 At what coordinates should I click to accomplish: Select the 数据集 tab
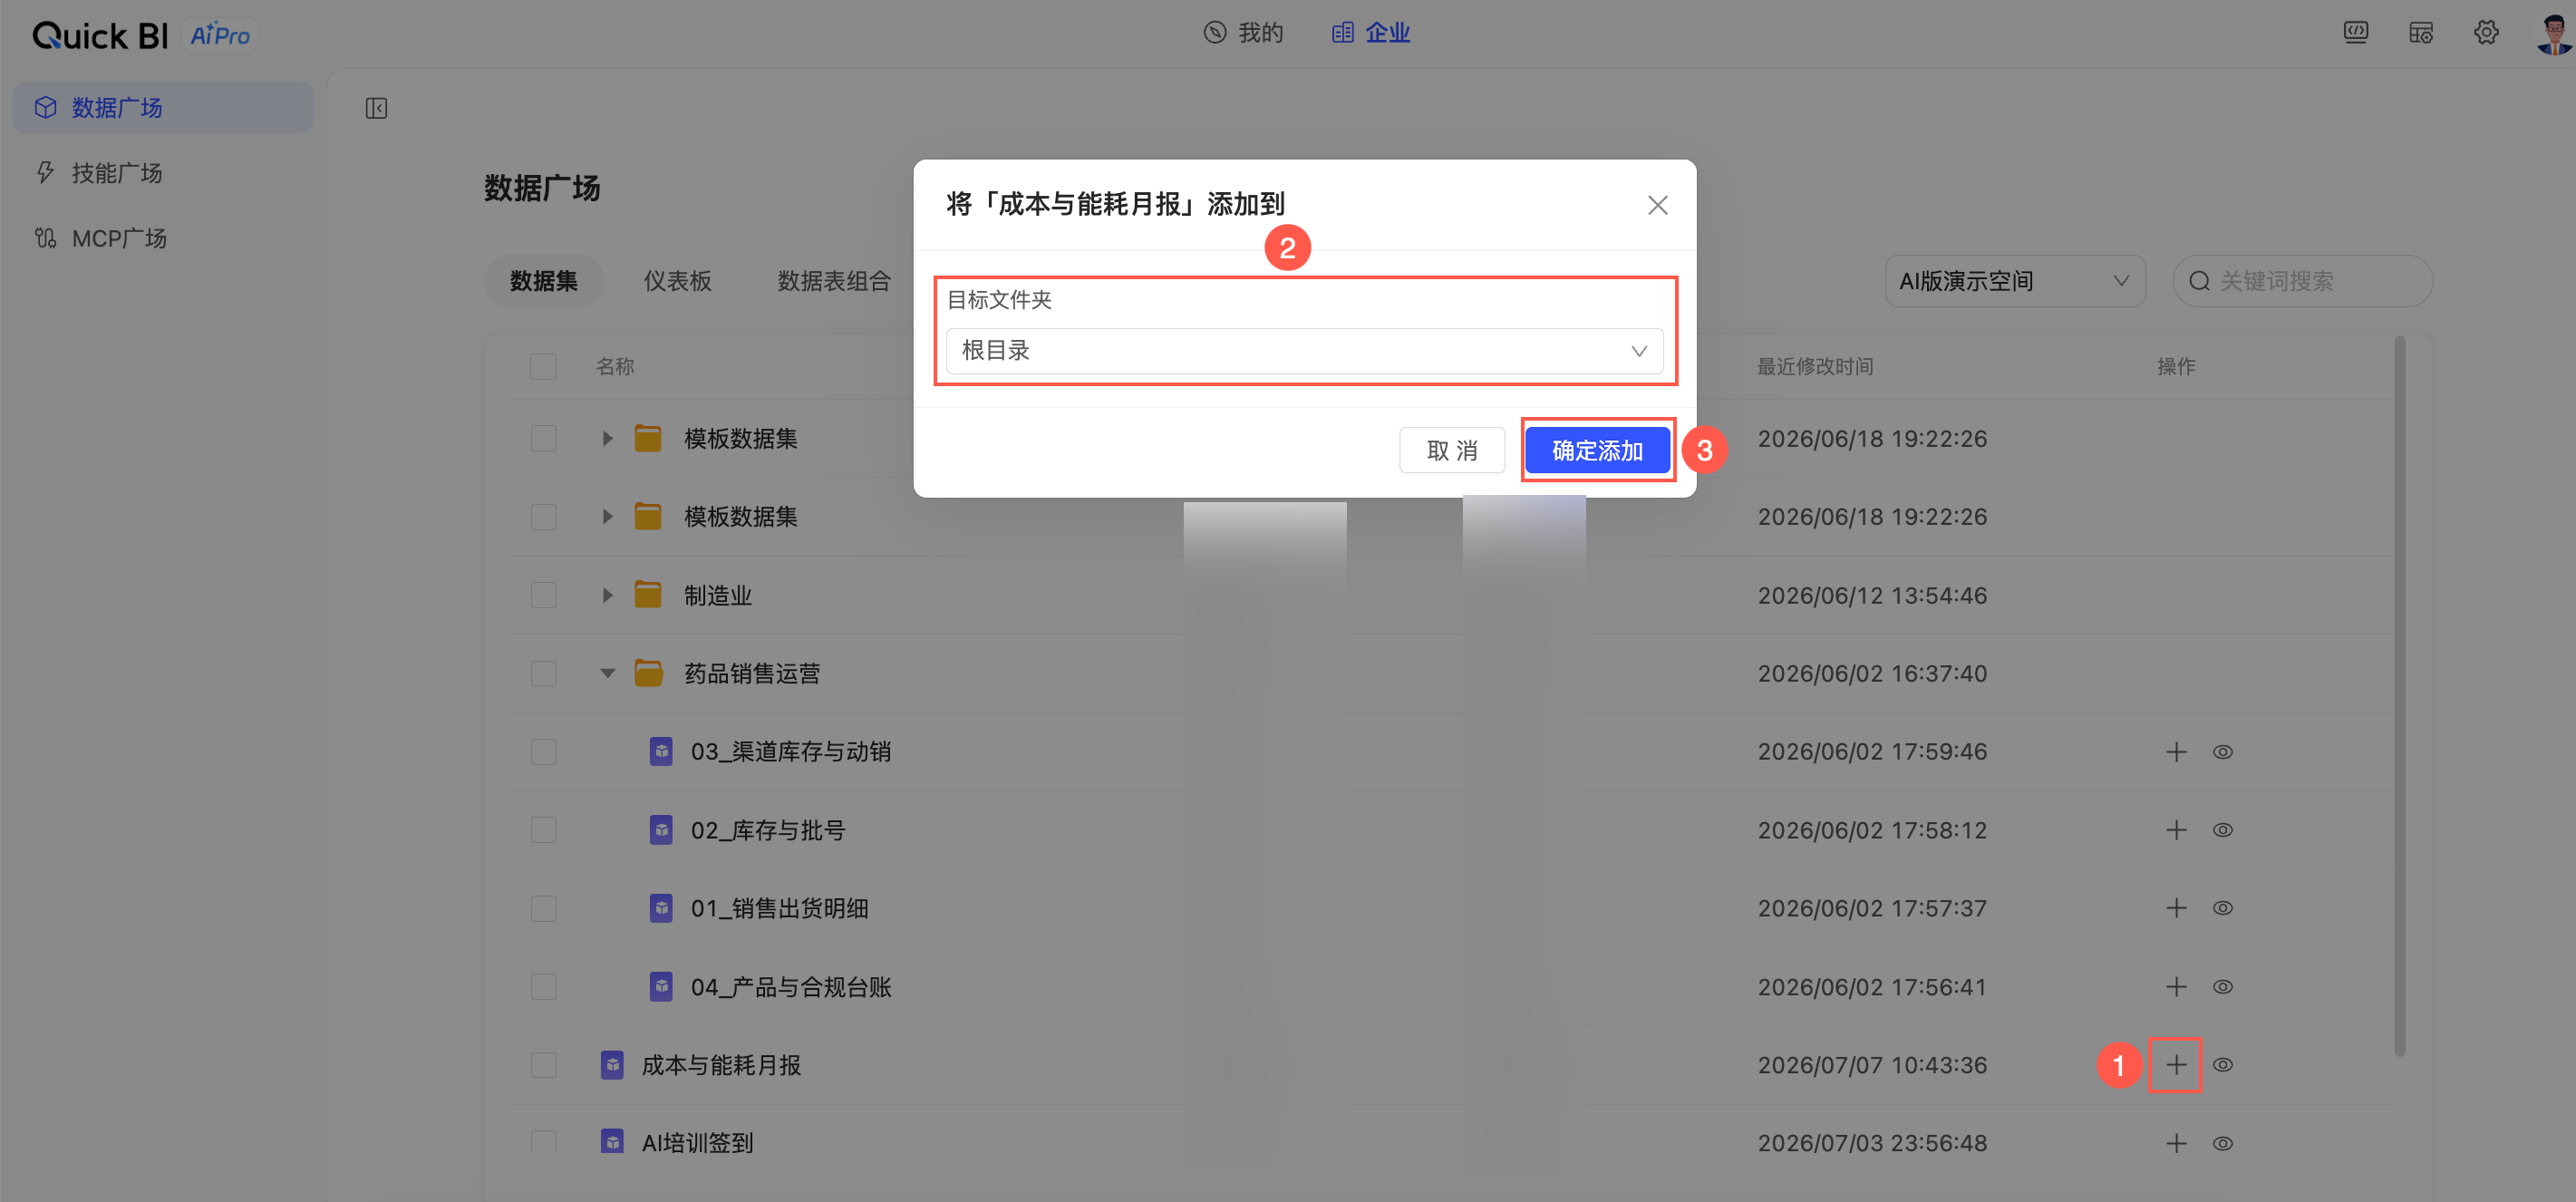click(543, 281)
